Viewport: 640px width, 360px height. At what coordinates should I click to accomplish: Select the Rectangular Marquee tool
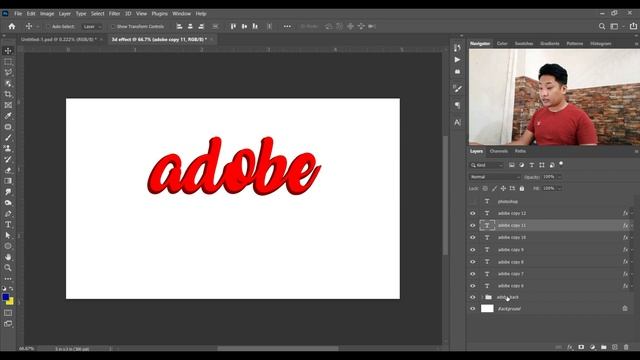pyautogui.click(x=8, y=62)
